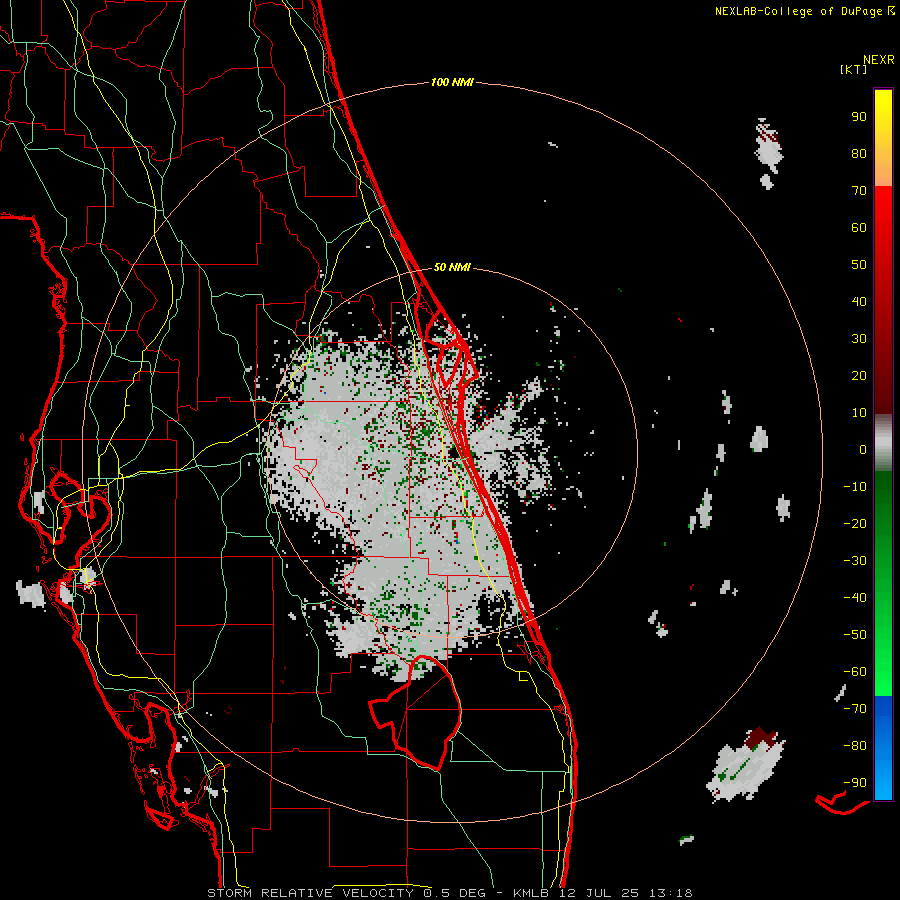Viewport: 900px width, 900px height.
Task: Click the 0 value on velocity scale
Action: point(863,449)
